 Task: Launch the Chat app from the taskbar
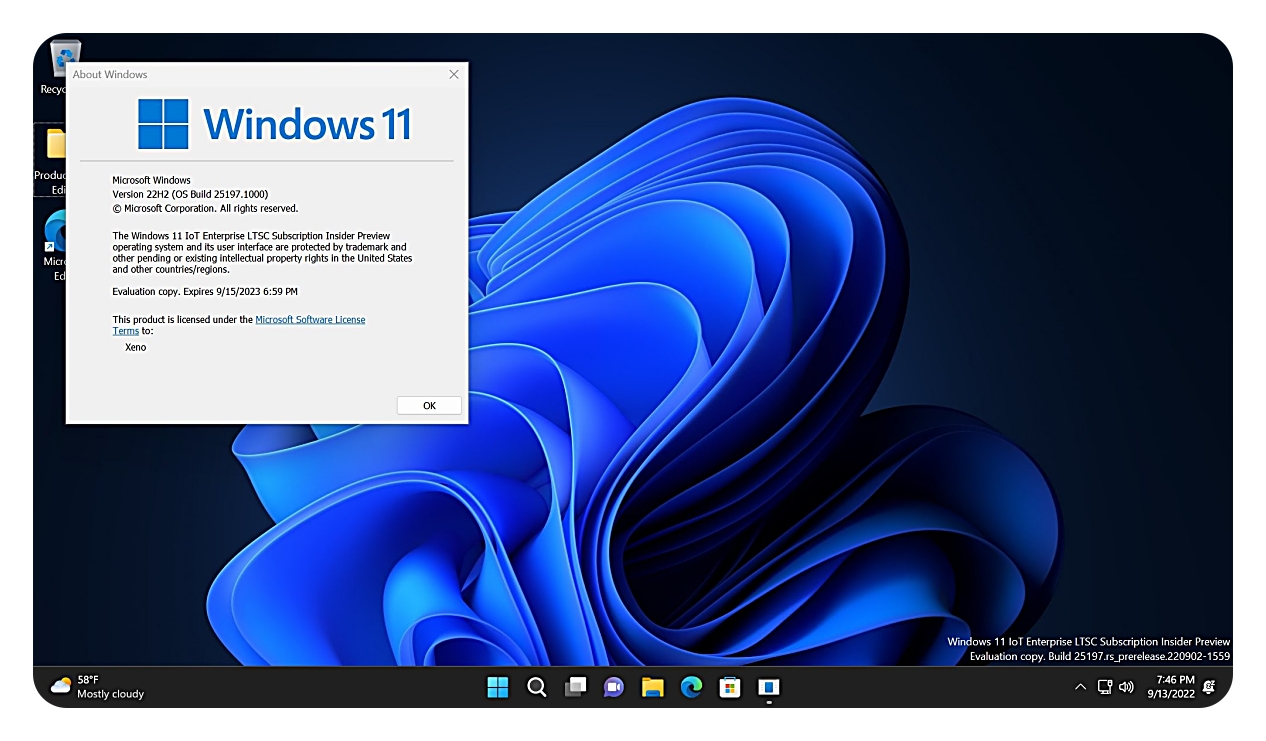point(614,687)
